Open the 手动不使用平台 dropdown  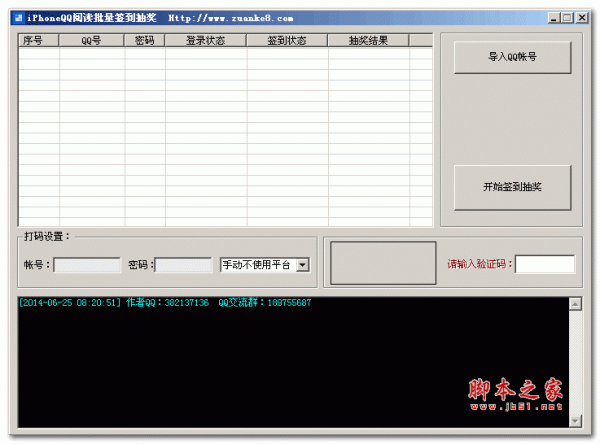(265, 265)
